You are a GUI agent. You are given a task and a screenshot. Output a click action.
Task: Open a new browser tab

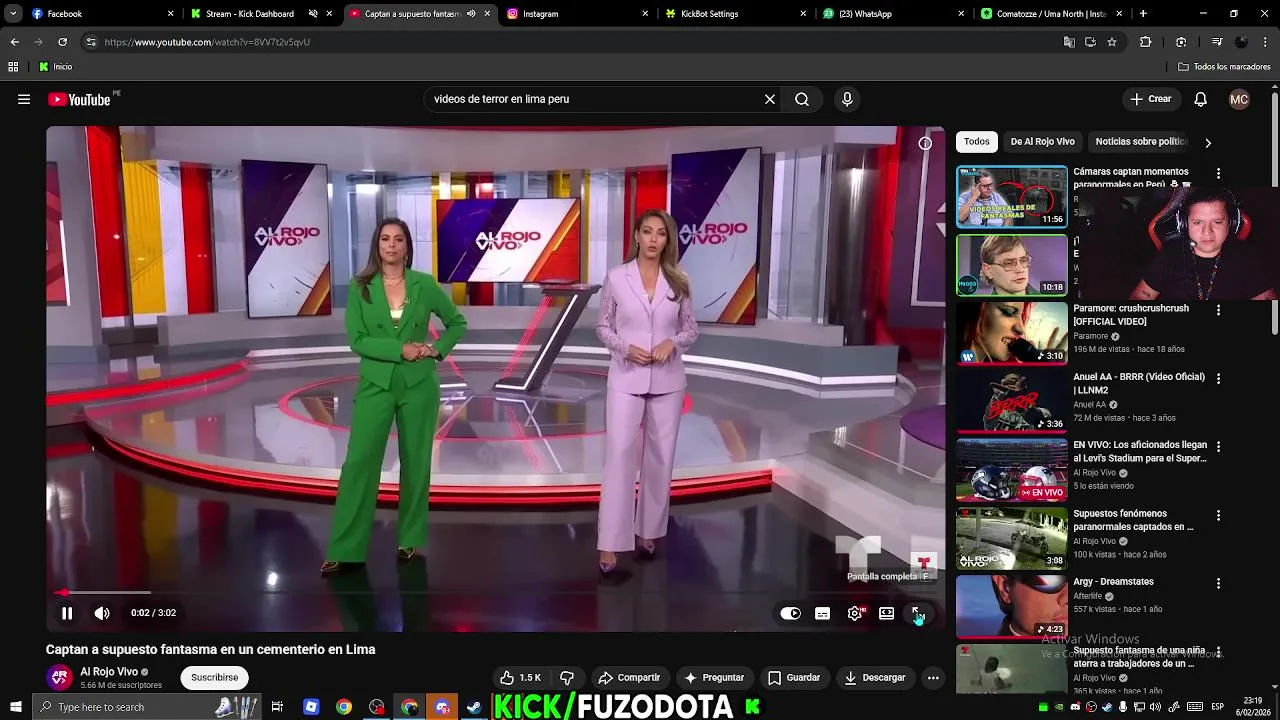pyautogui.click(x=1143, y=14)
